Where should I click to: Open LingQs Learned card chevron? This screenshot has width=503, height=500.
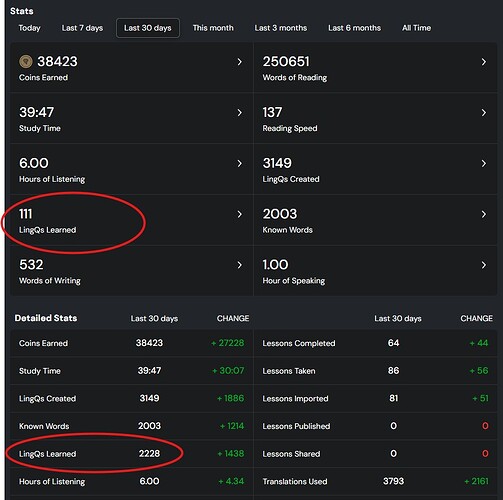240,214
